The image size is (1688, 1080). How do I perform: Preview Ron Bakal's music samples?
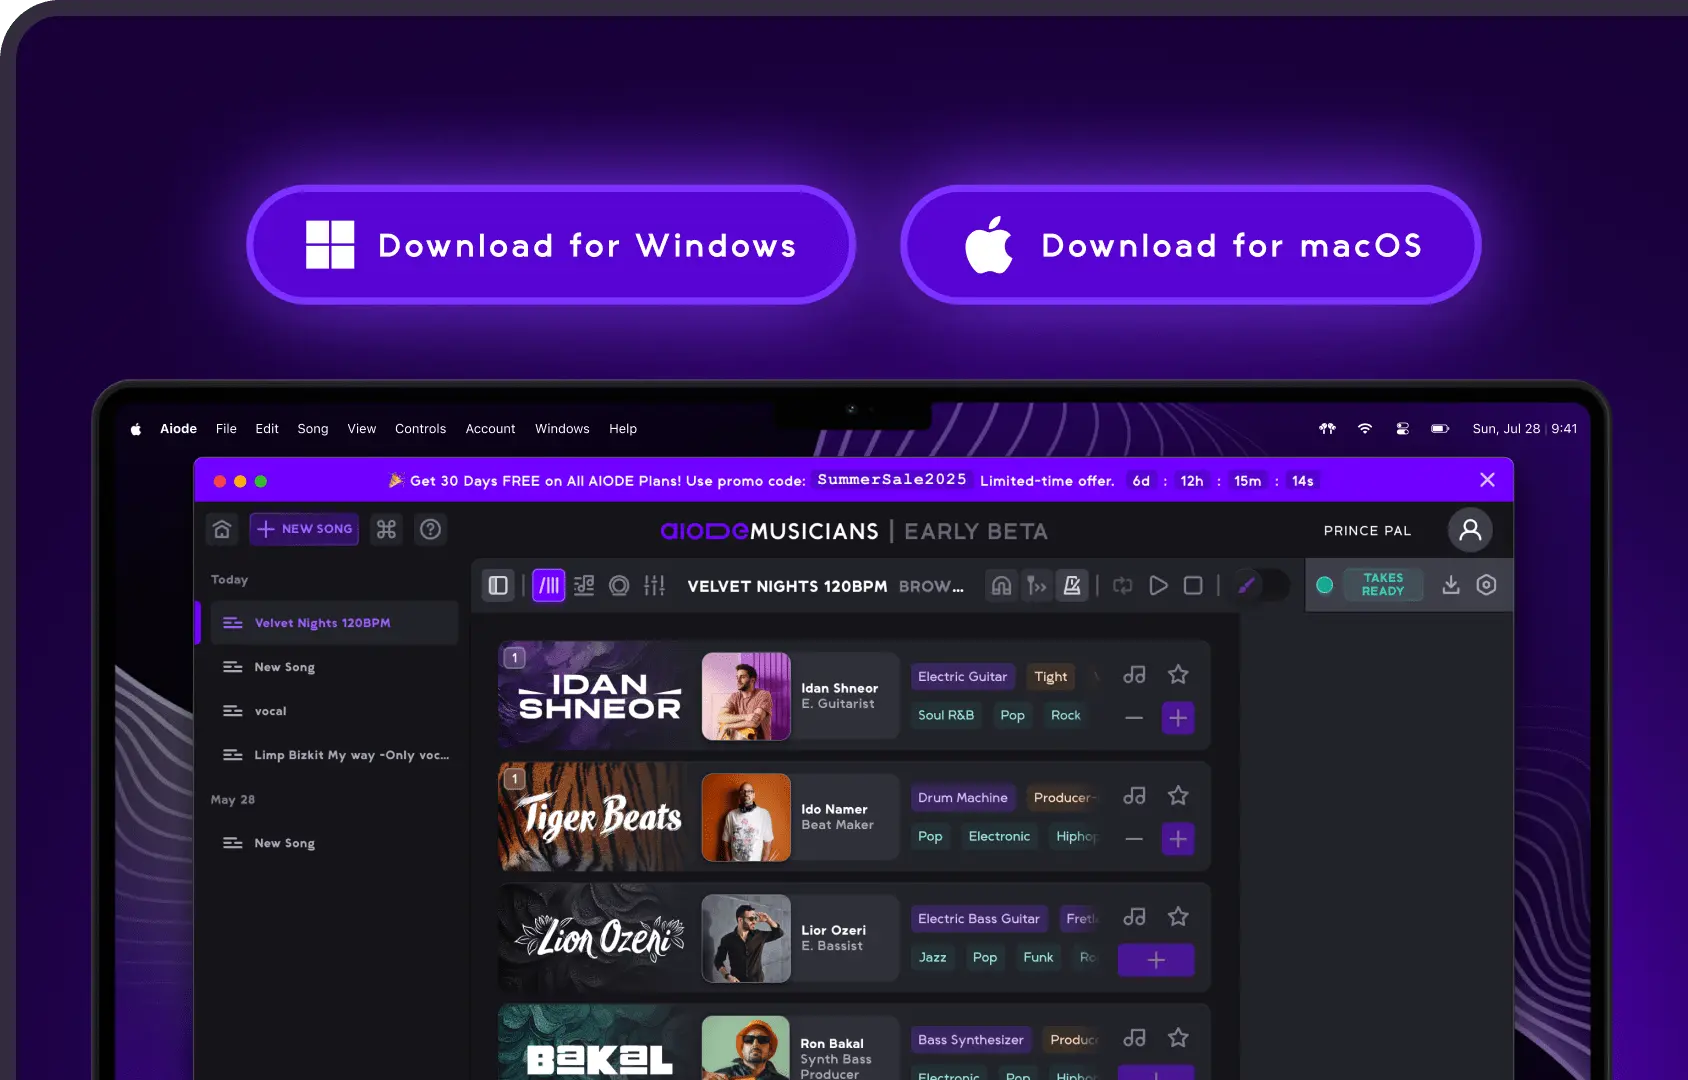click(1134, 1038)
